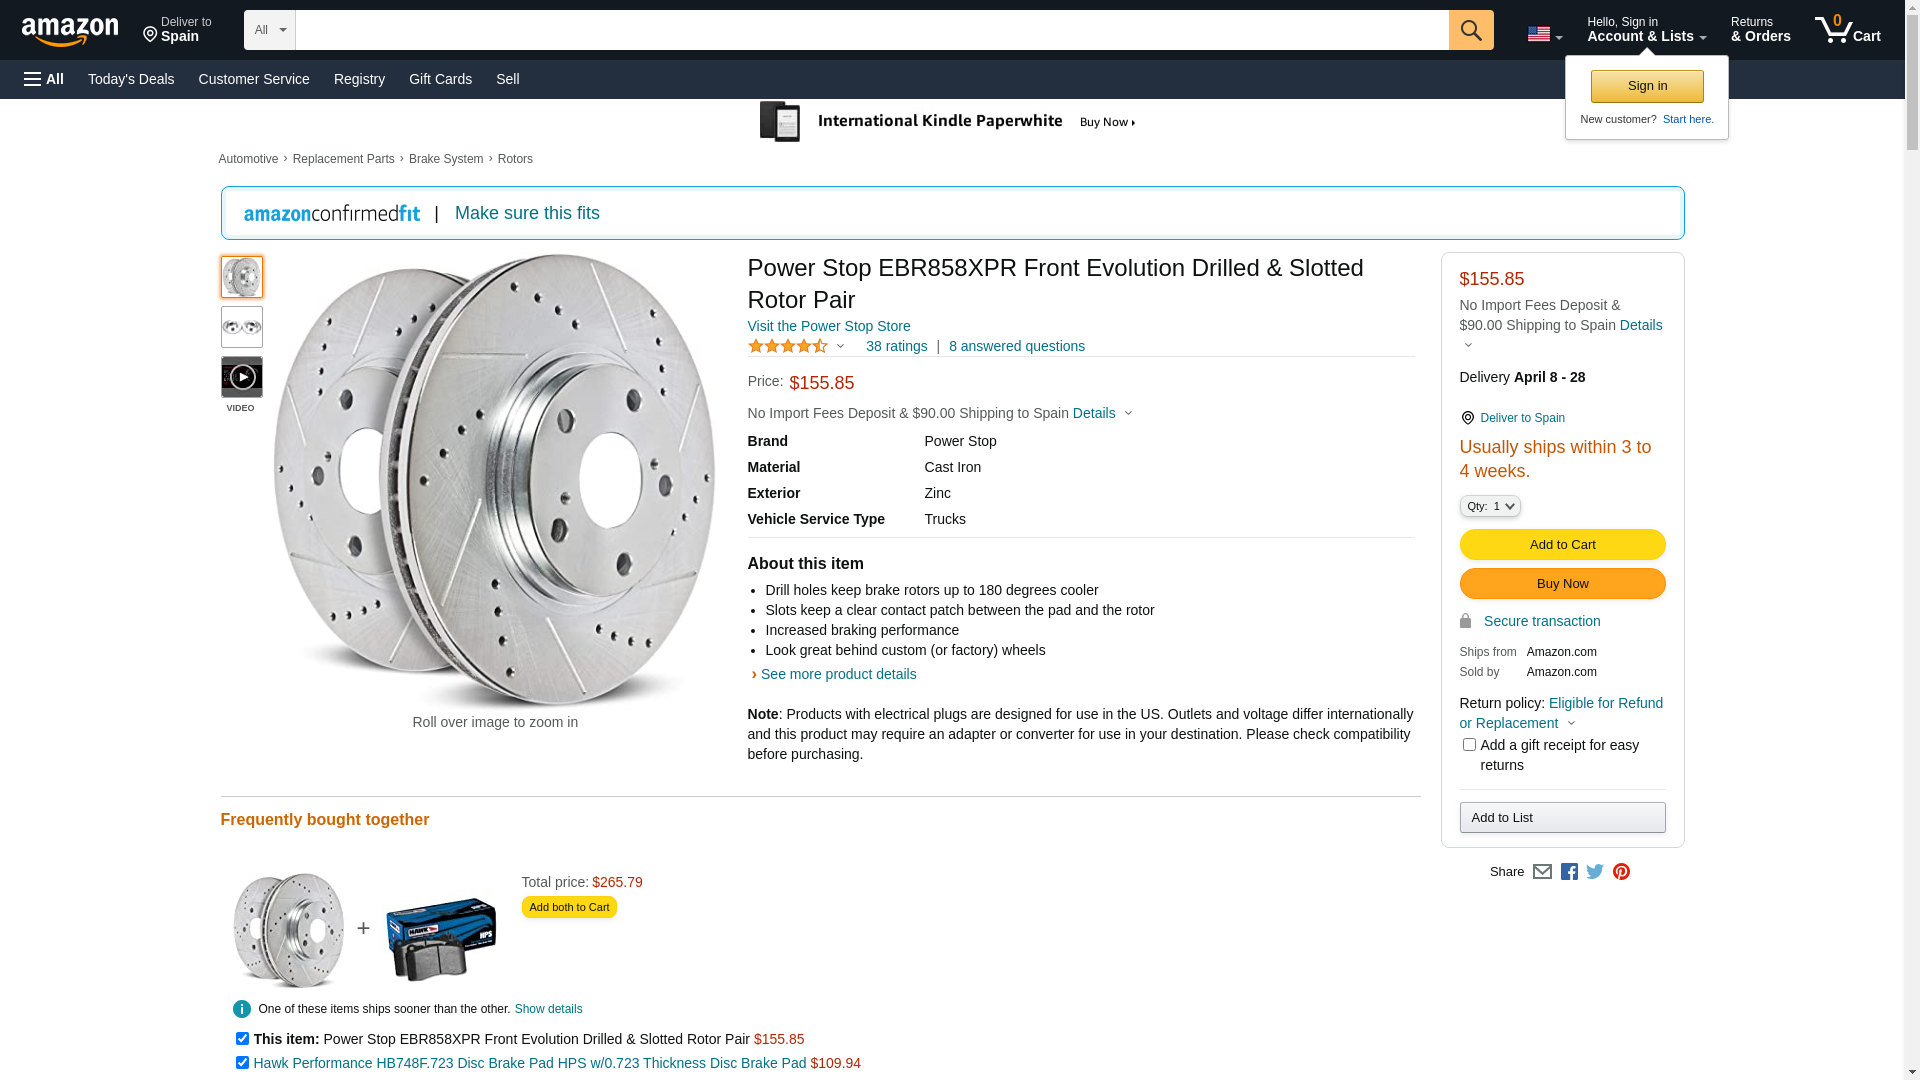Share product on Twitter

(1595, 872)
